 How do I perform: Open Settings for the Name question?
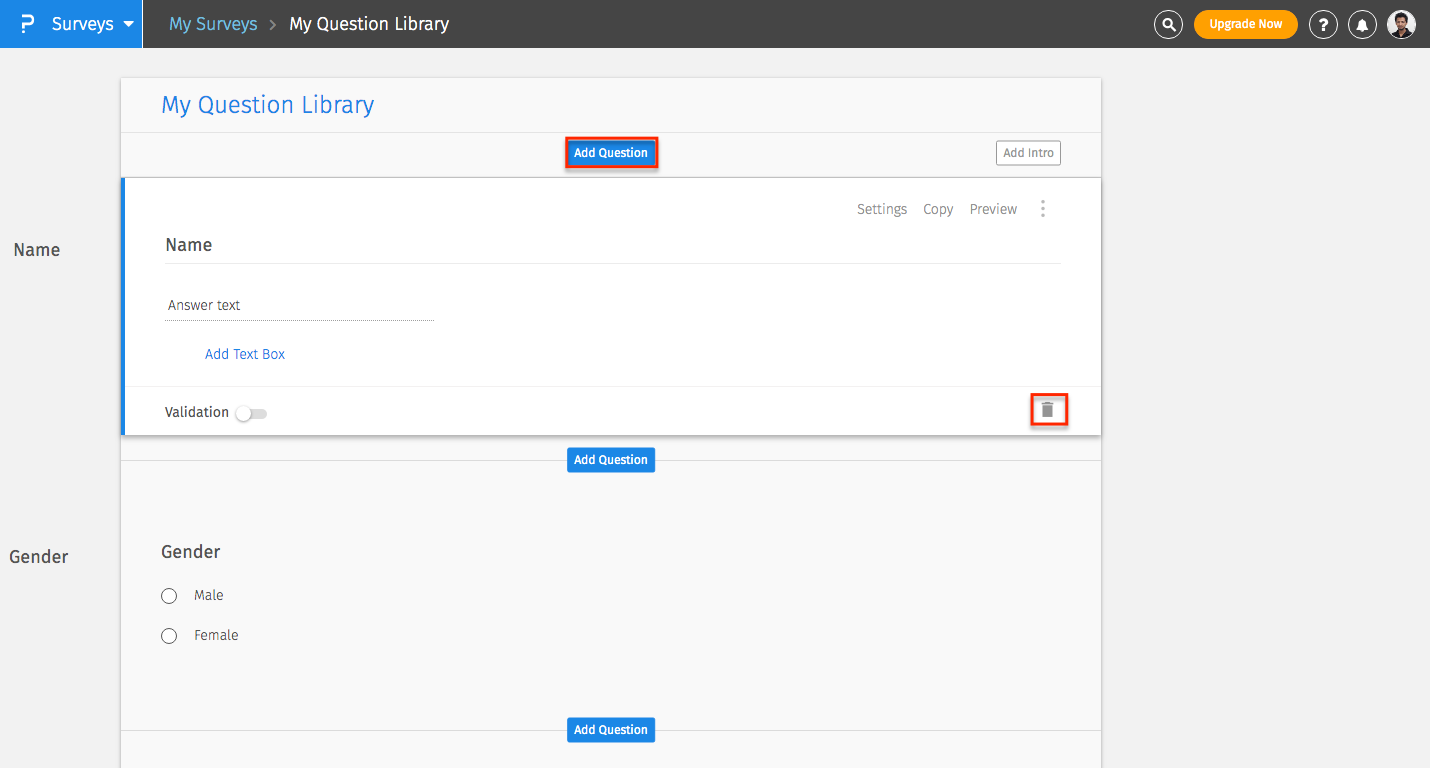[882, 209]
